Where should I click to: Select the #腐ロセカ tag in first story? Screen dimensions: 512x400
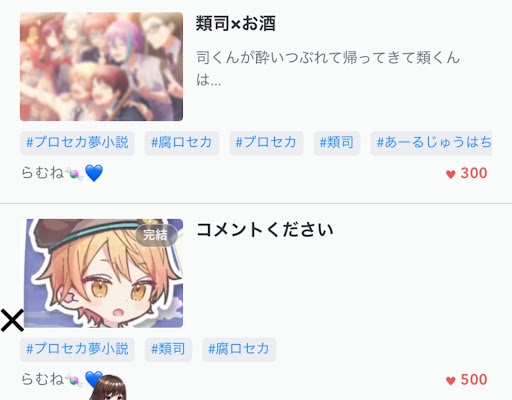182,143
